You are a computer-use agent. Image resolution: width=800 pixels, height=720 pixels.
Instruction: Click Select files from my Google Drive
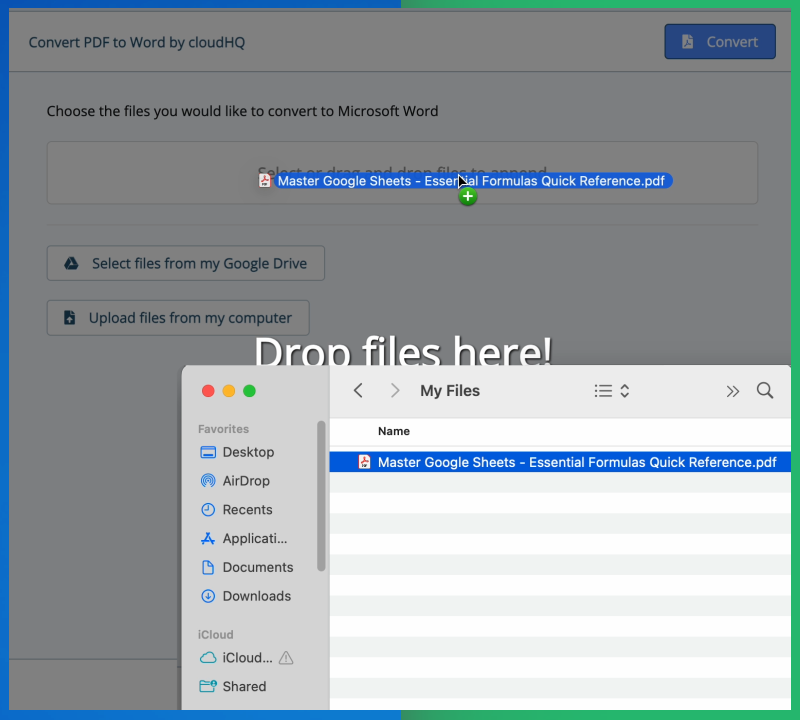(186, 263)
